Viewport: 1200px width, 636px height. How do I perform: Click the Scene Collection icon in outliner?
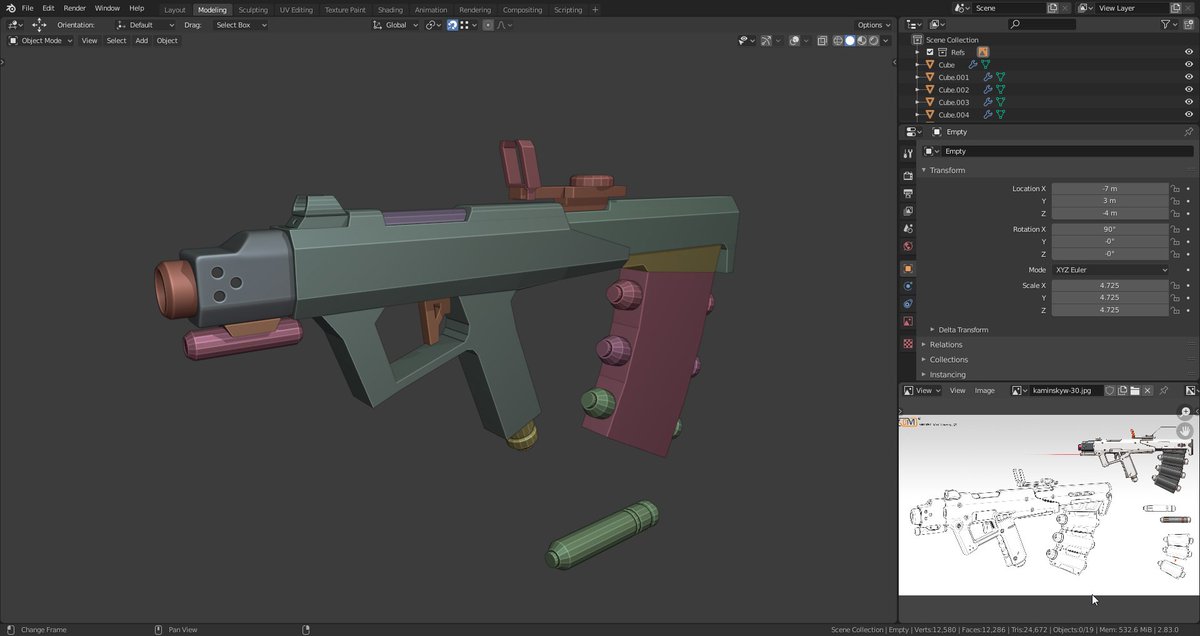click(918, 40)
